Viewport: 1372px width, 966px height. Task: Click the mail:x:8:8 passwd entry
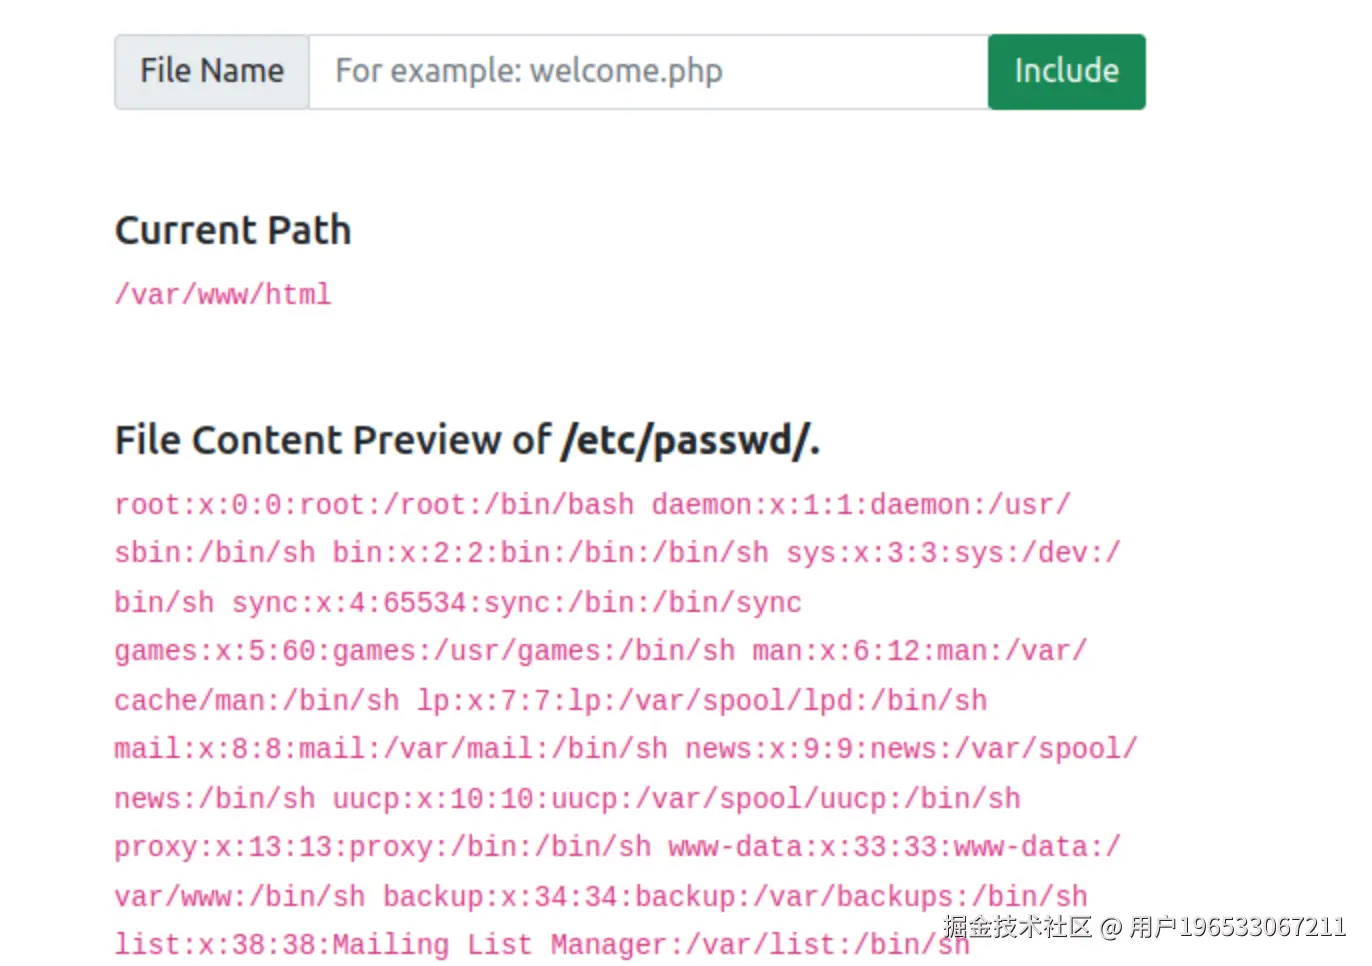(x=390, y=749)
